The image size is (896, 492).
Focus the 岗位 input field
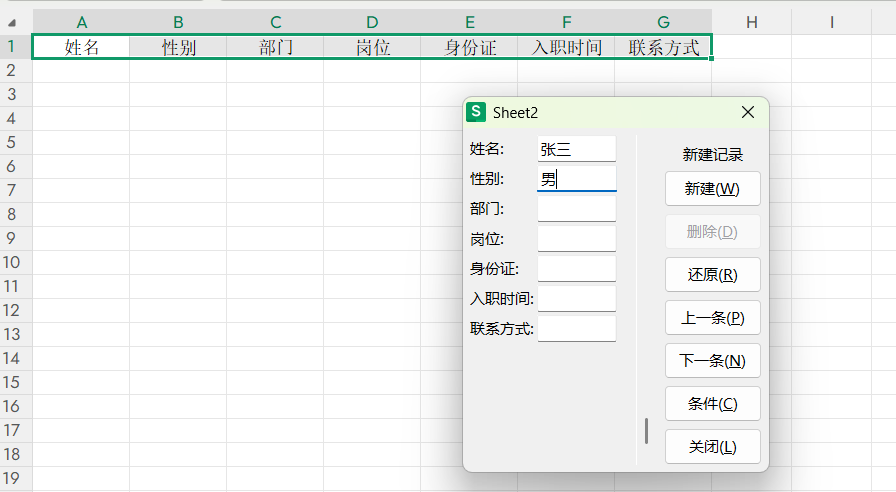pyautogui.click(x=577, y=239)
